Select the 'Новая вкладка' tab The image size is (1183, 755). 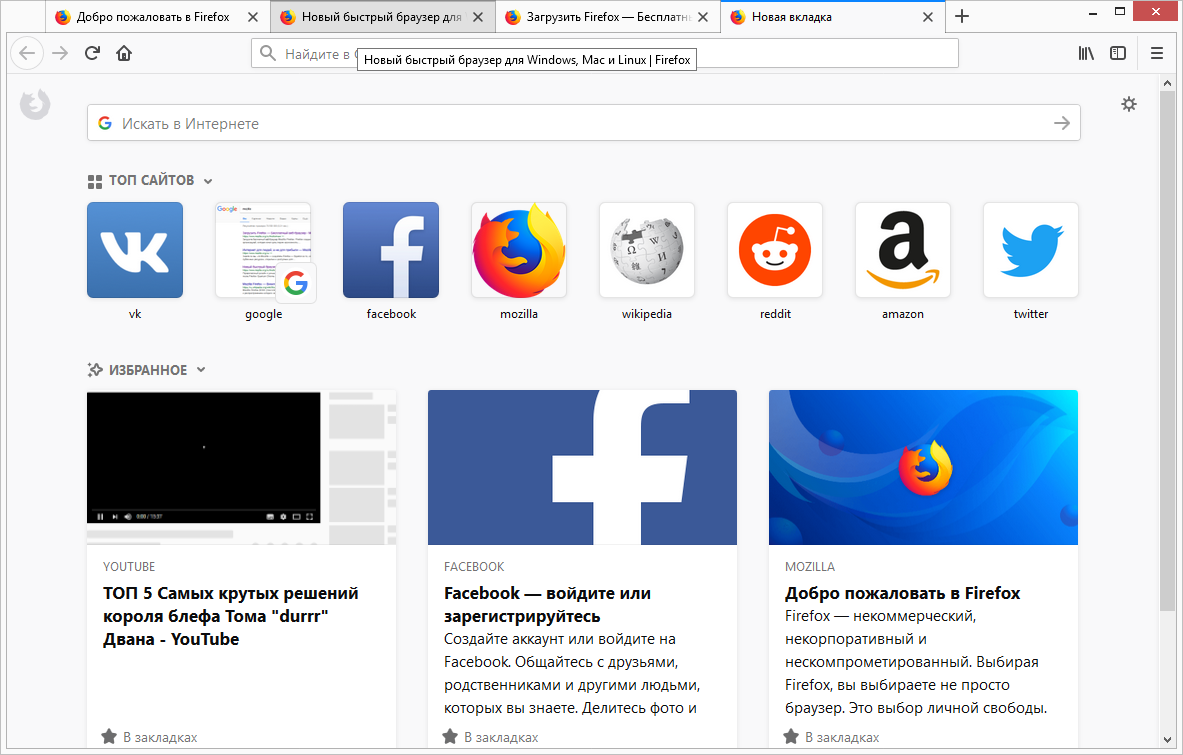pos(833,17)
